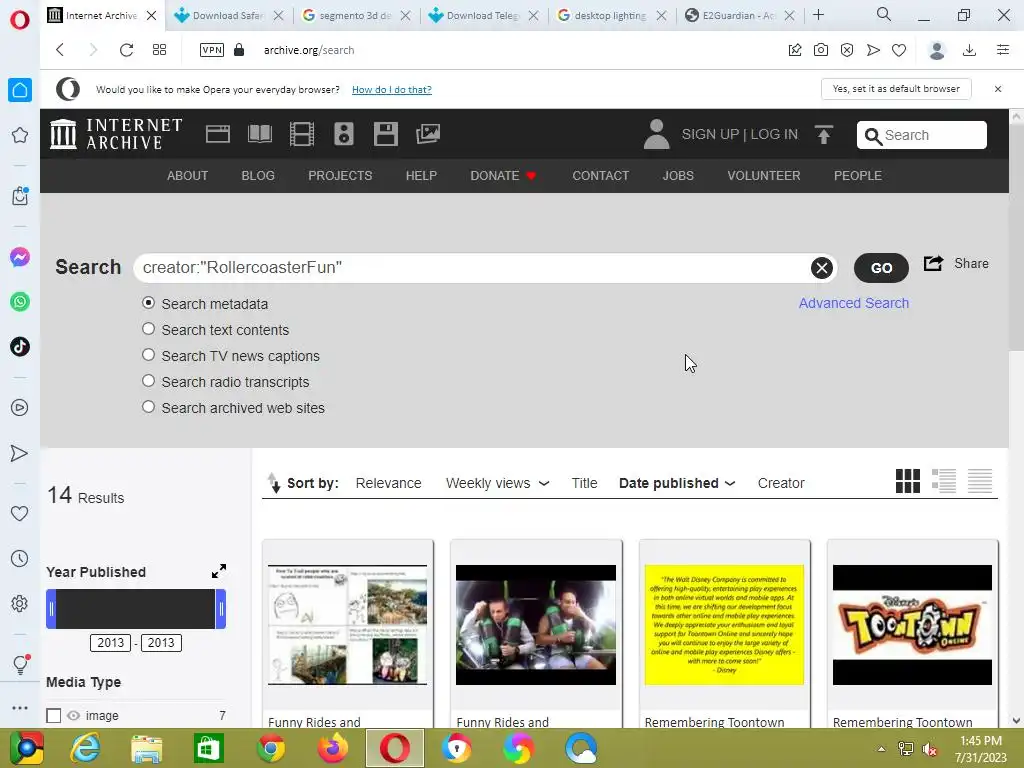
Task: Reload the page
Action: (x=126, y=50)
